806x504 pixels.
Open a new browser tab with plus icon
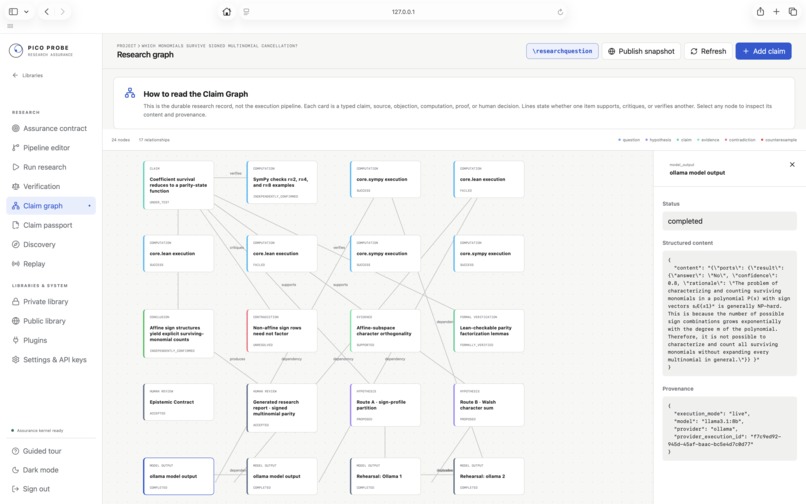pos(776,12)
